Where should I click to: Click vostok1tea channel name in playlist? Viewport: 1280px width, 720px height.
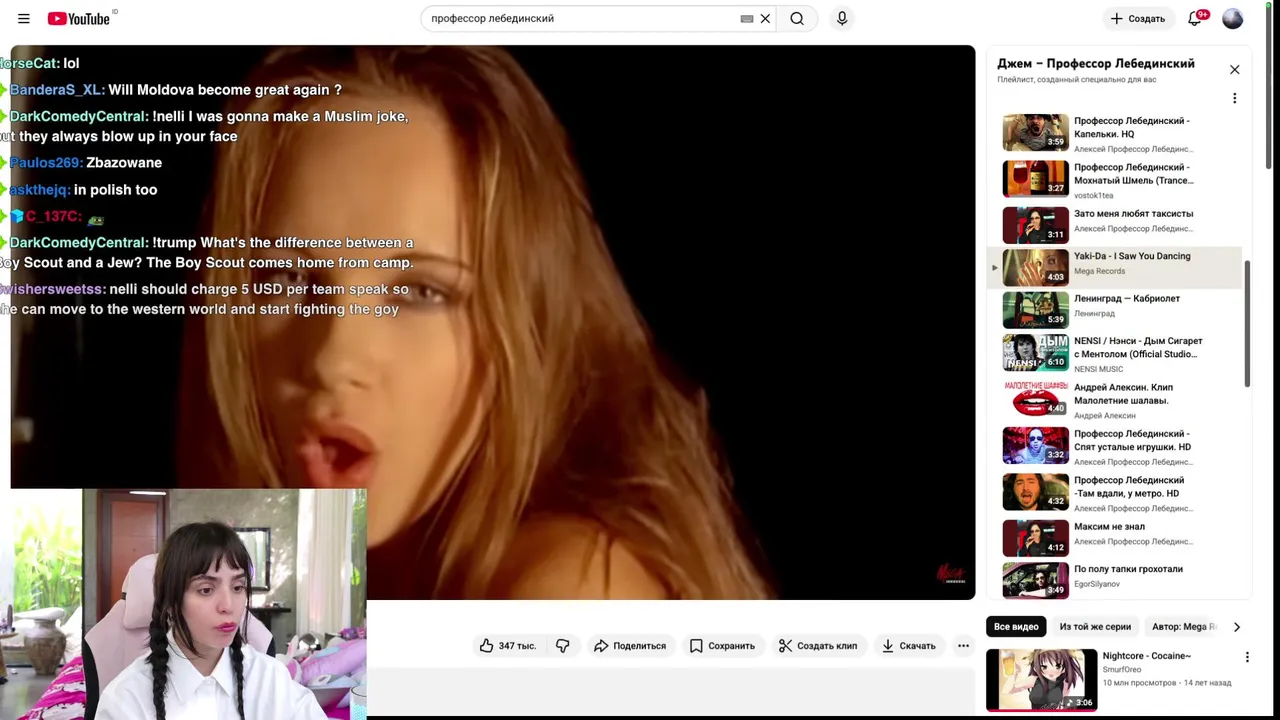click(1093, 196)
